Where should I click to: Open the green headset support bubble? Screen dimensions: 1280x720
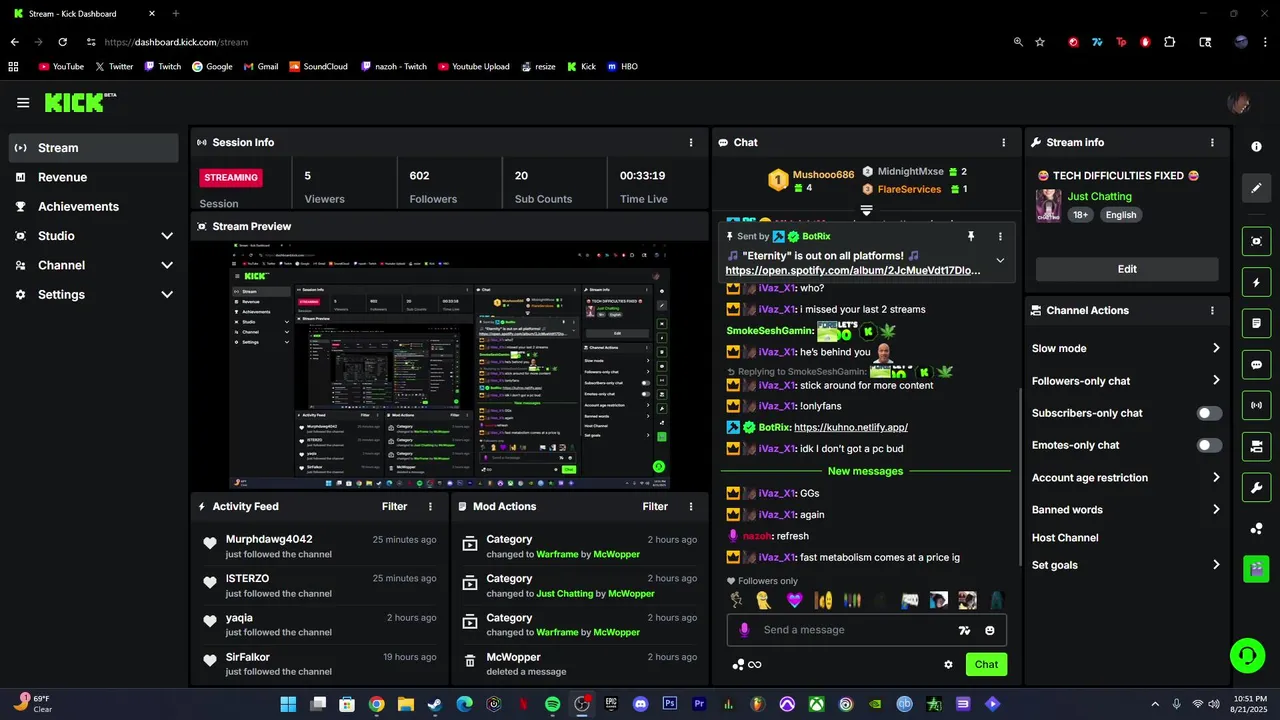(1247, 656)
